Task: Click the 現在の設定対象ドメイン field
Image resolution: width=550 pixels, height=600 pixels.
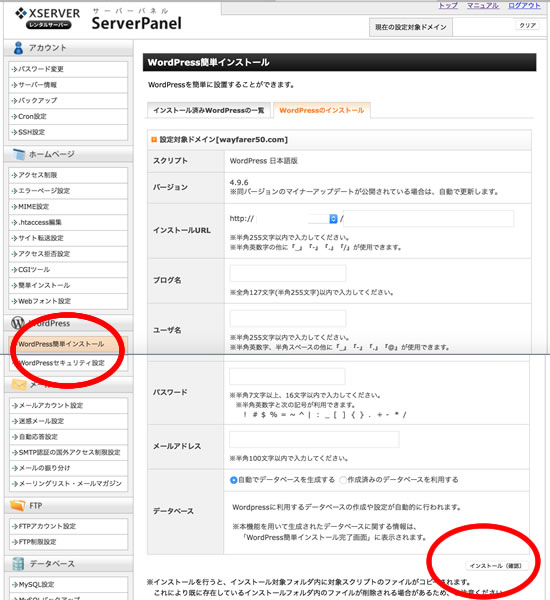Action: point(483,27)
